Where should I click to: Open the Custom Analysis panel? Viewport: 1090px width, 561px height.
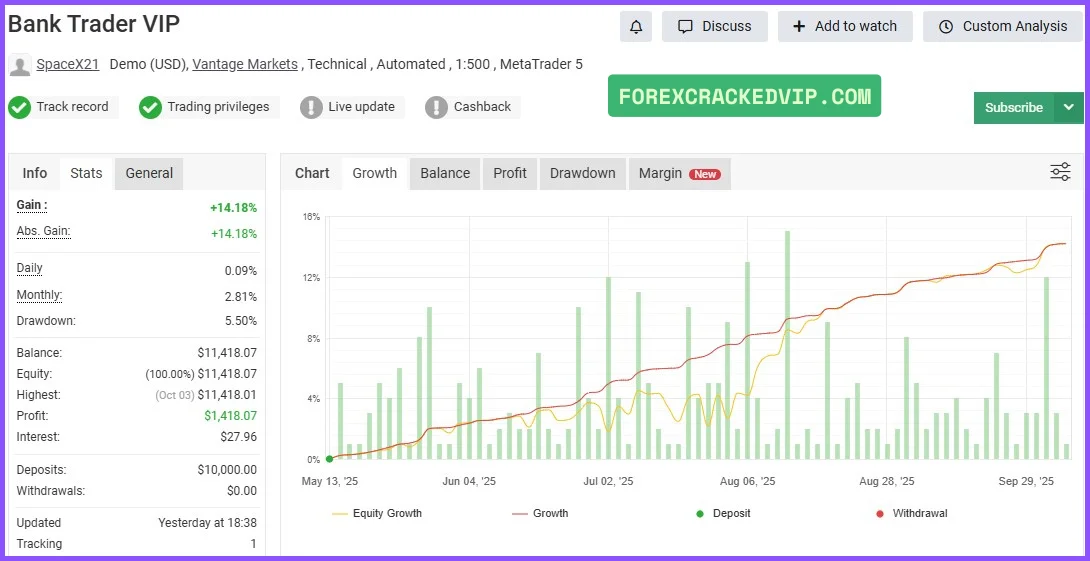click(1003, 27)
